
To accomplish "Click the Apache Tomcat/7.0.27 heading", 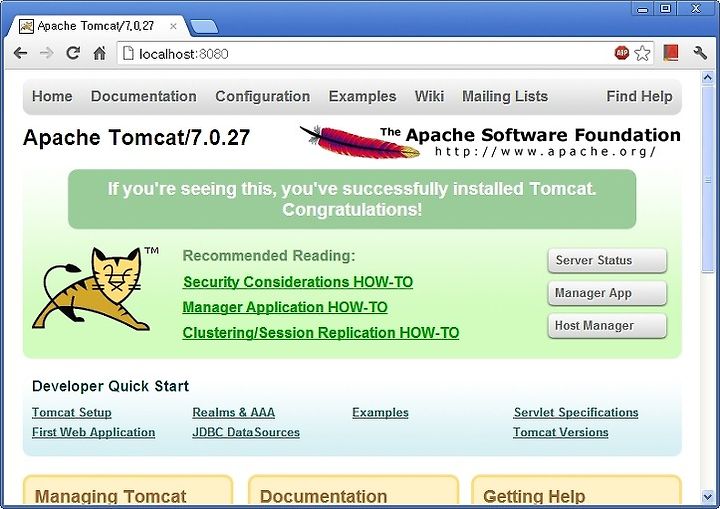I will [136, 137].
